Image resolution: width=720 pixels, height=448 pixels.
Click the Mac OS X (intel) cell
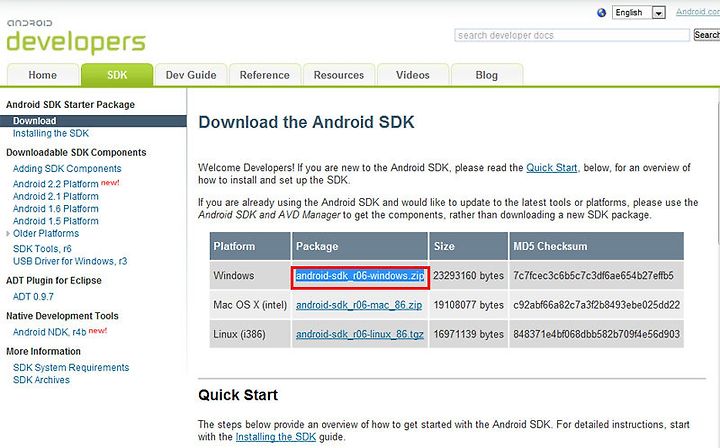click(250, 305)
